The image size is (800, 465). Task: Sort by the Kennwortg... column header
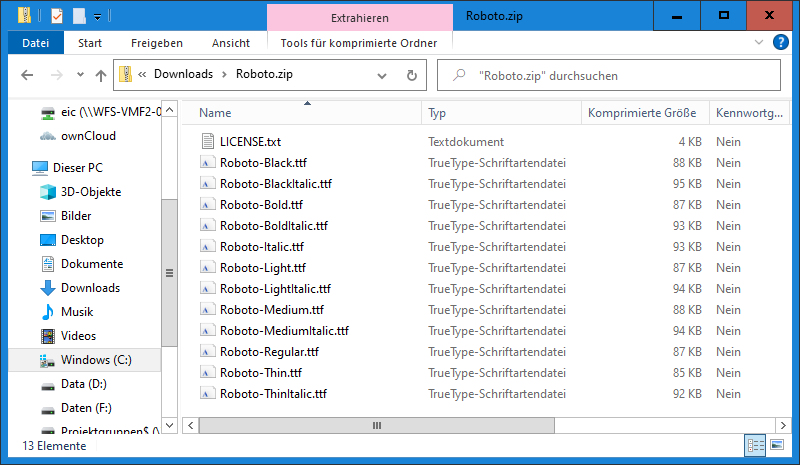[x=749, y=113]
